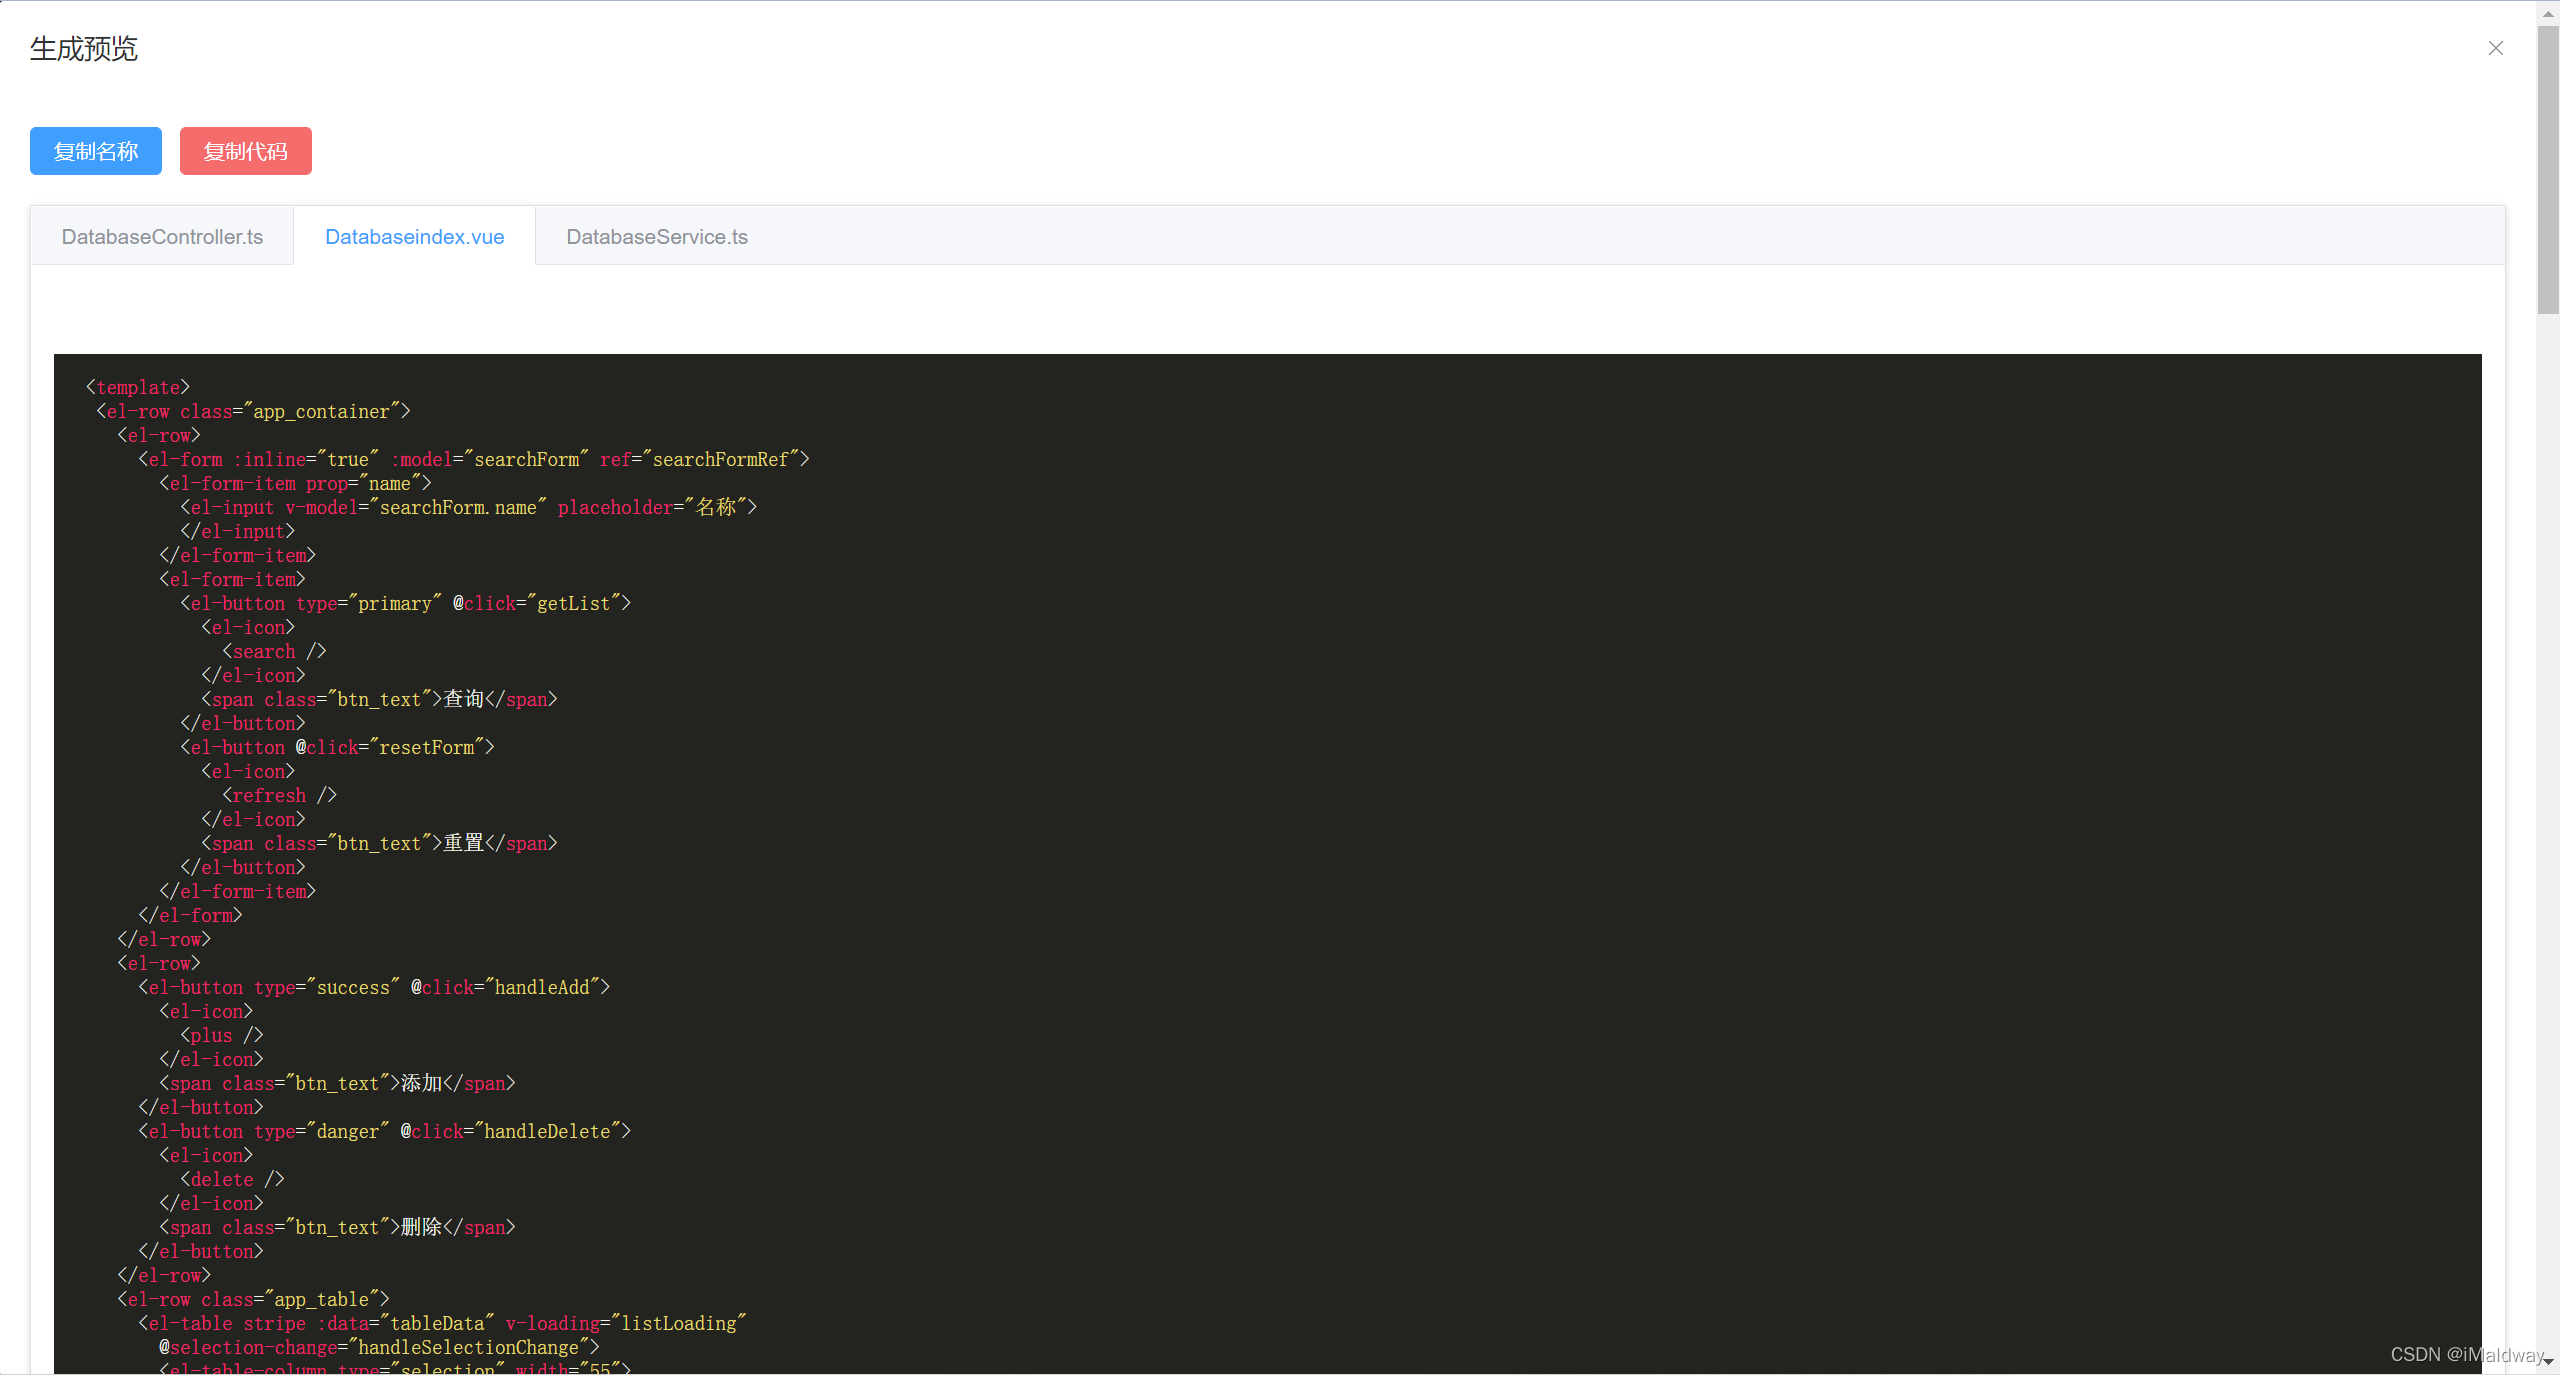Image resolution: width=2560 pixels, height=1375 pixels.
Task: Open the DatabaseService.ts tab
Action: coord(657,237)
